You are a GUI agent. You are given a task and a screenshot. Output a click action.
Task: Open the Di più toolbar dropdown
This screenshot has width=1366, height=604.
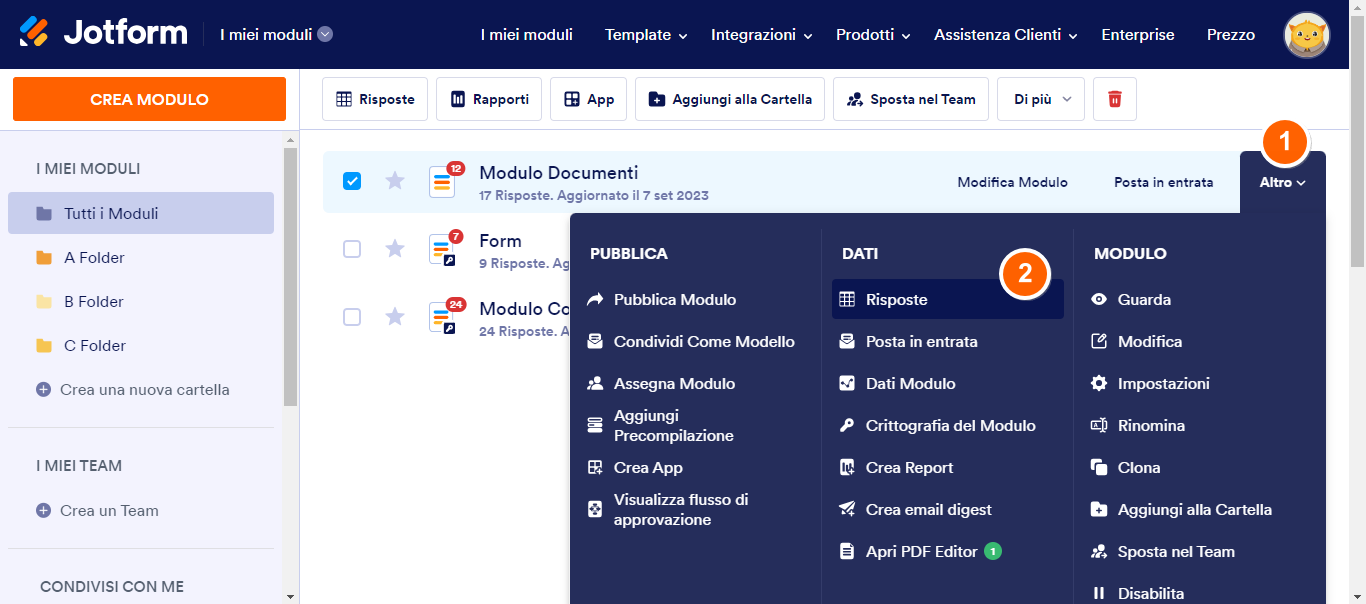(1041, 99)
